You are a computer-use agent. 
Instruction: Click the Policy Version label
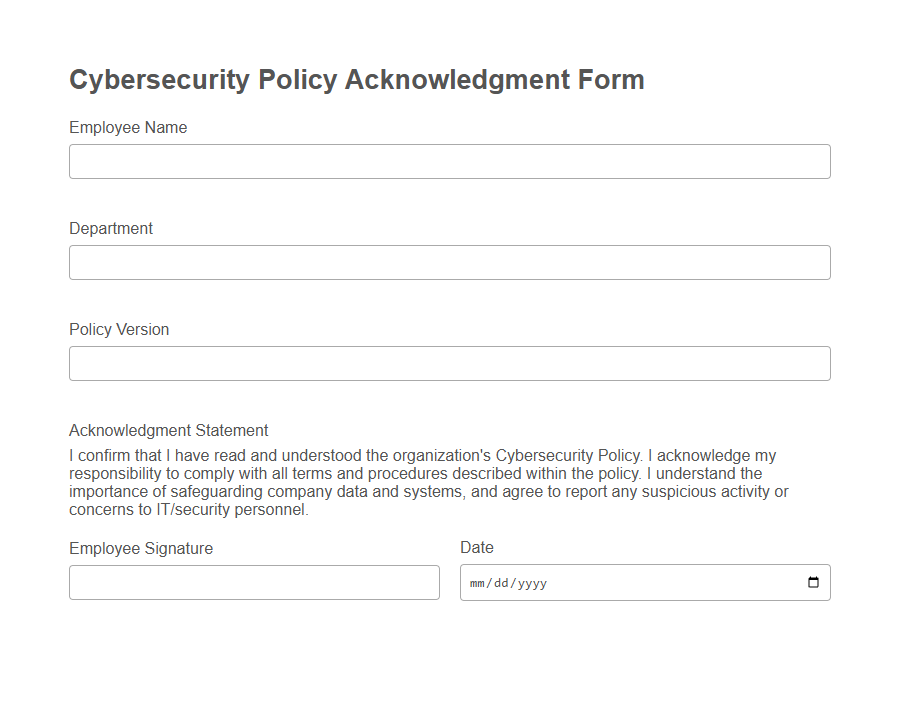click(118, 329)
